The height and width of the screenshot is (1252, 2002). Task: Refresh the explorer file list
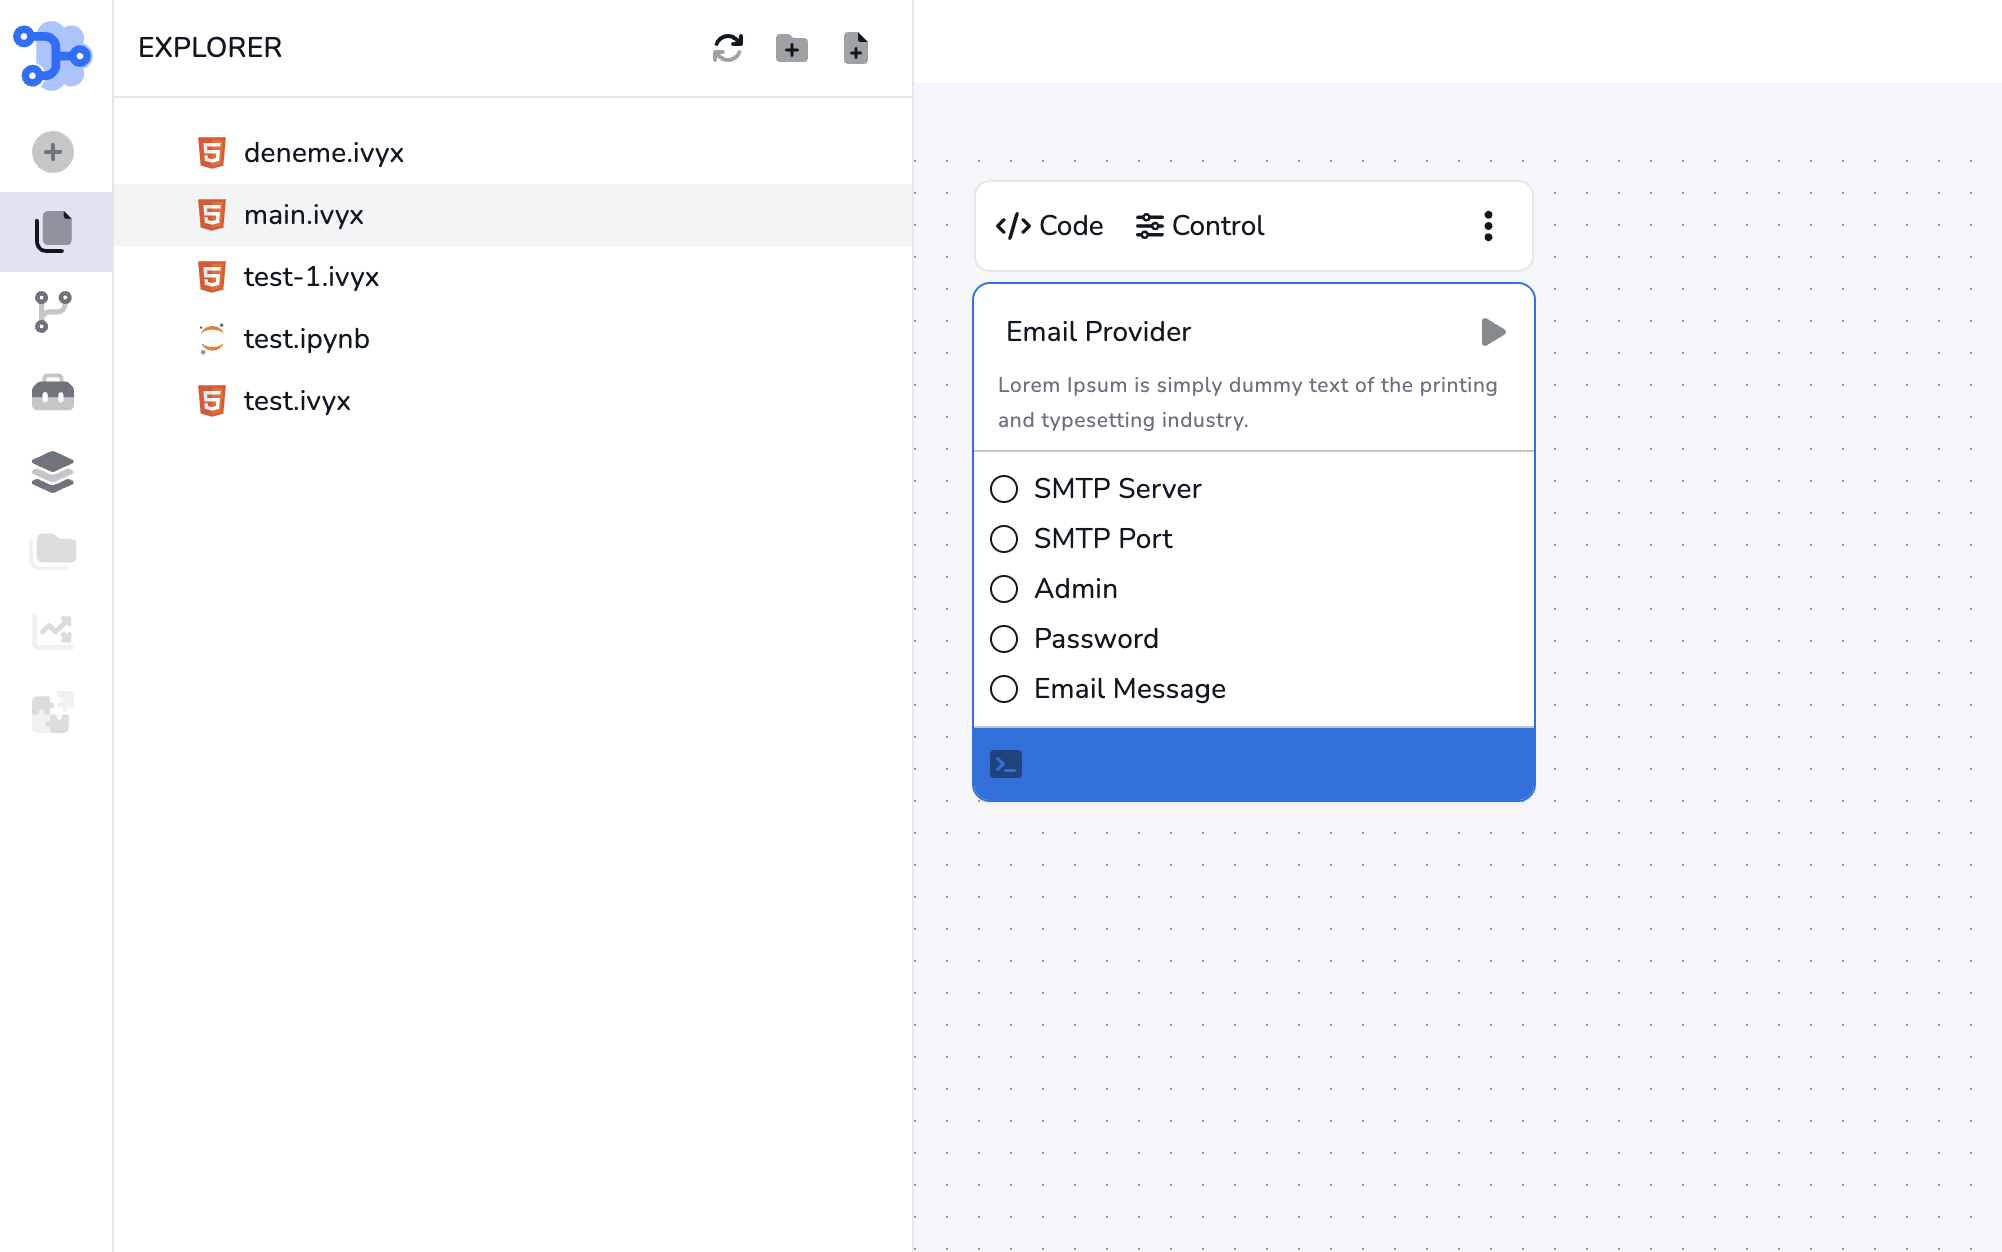point(726,47)
